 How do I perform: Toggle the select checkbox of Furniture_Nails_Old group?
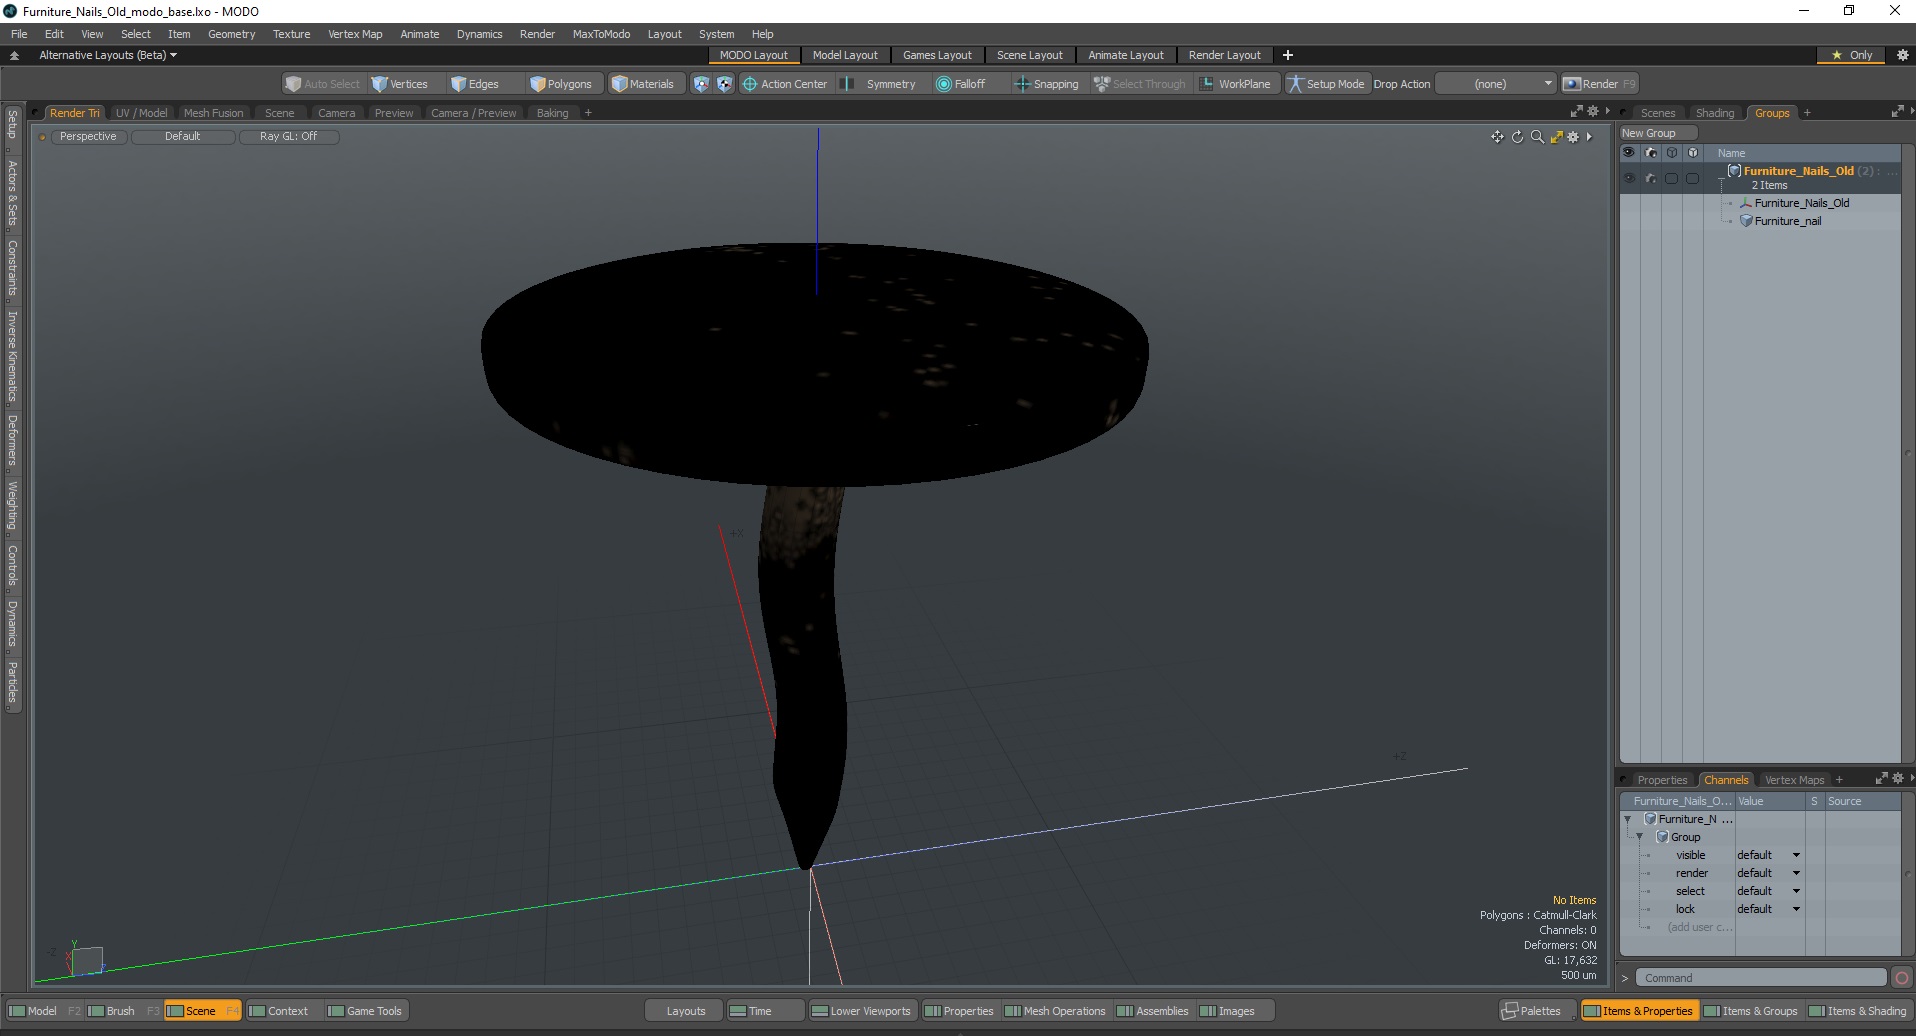click(x=1671, y=178)
